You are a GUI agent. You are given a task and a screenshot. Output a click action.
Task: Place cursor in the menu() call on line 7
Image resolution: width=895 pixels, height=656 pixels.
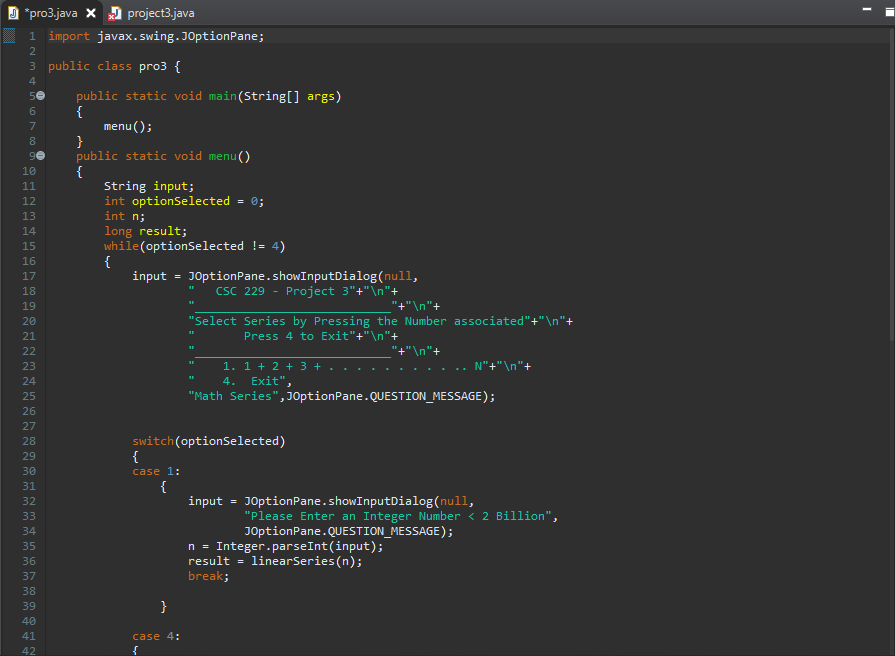coord(120,125)
